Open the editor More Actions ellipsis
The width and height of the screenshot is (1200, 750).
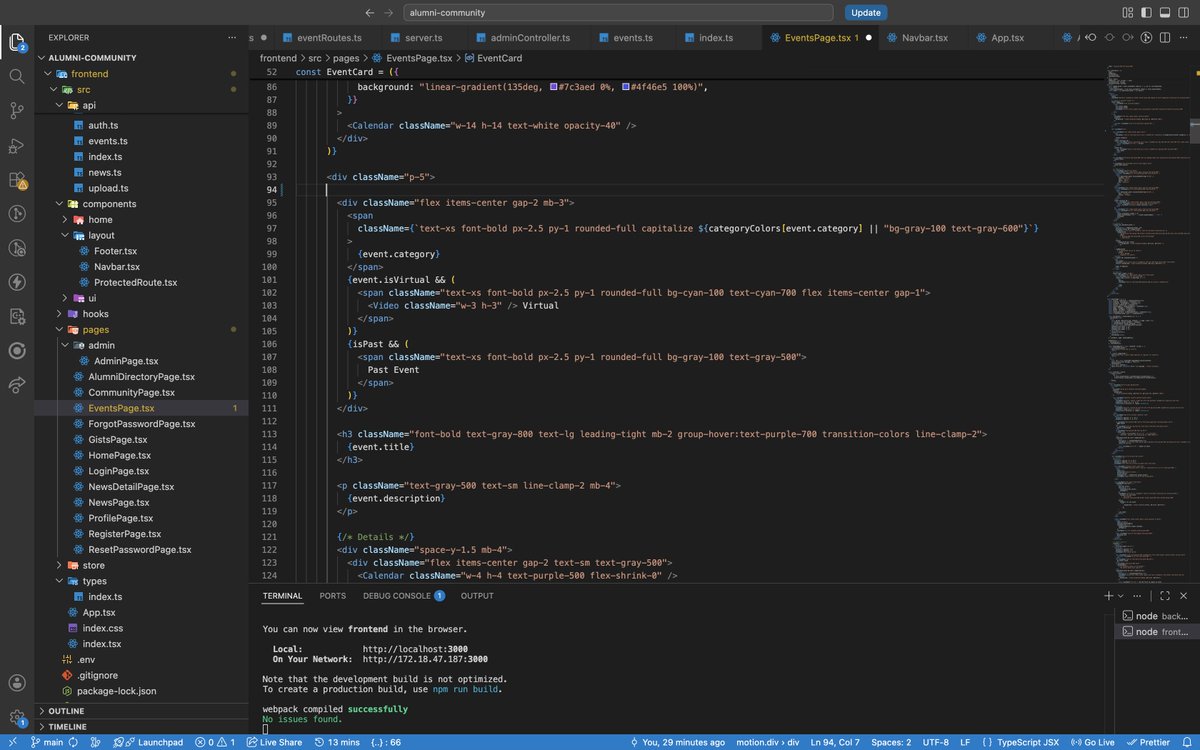click(x=1185, y=38)
